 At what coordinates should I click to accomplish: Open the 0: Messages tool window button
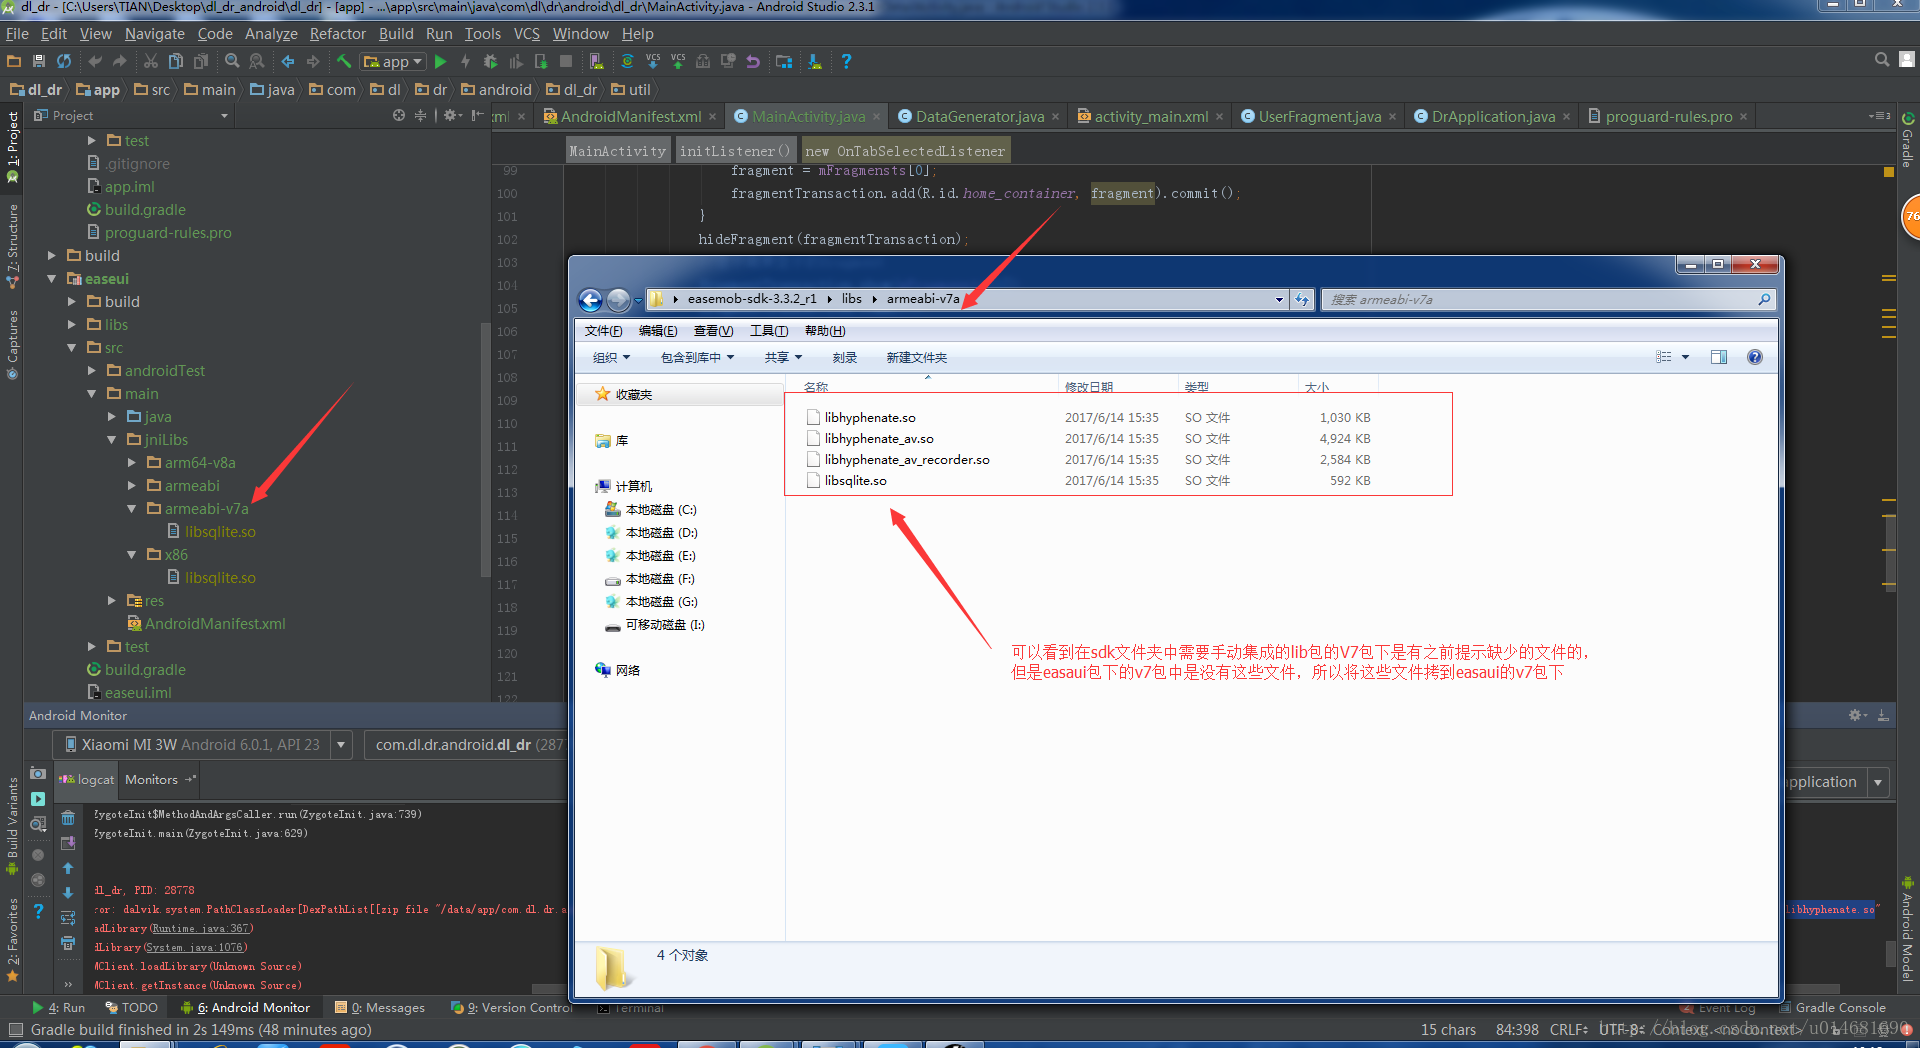(380, 1007)
